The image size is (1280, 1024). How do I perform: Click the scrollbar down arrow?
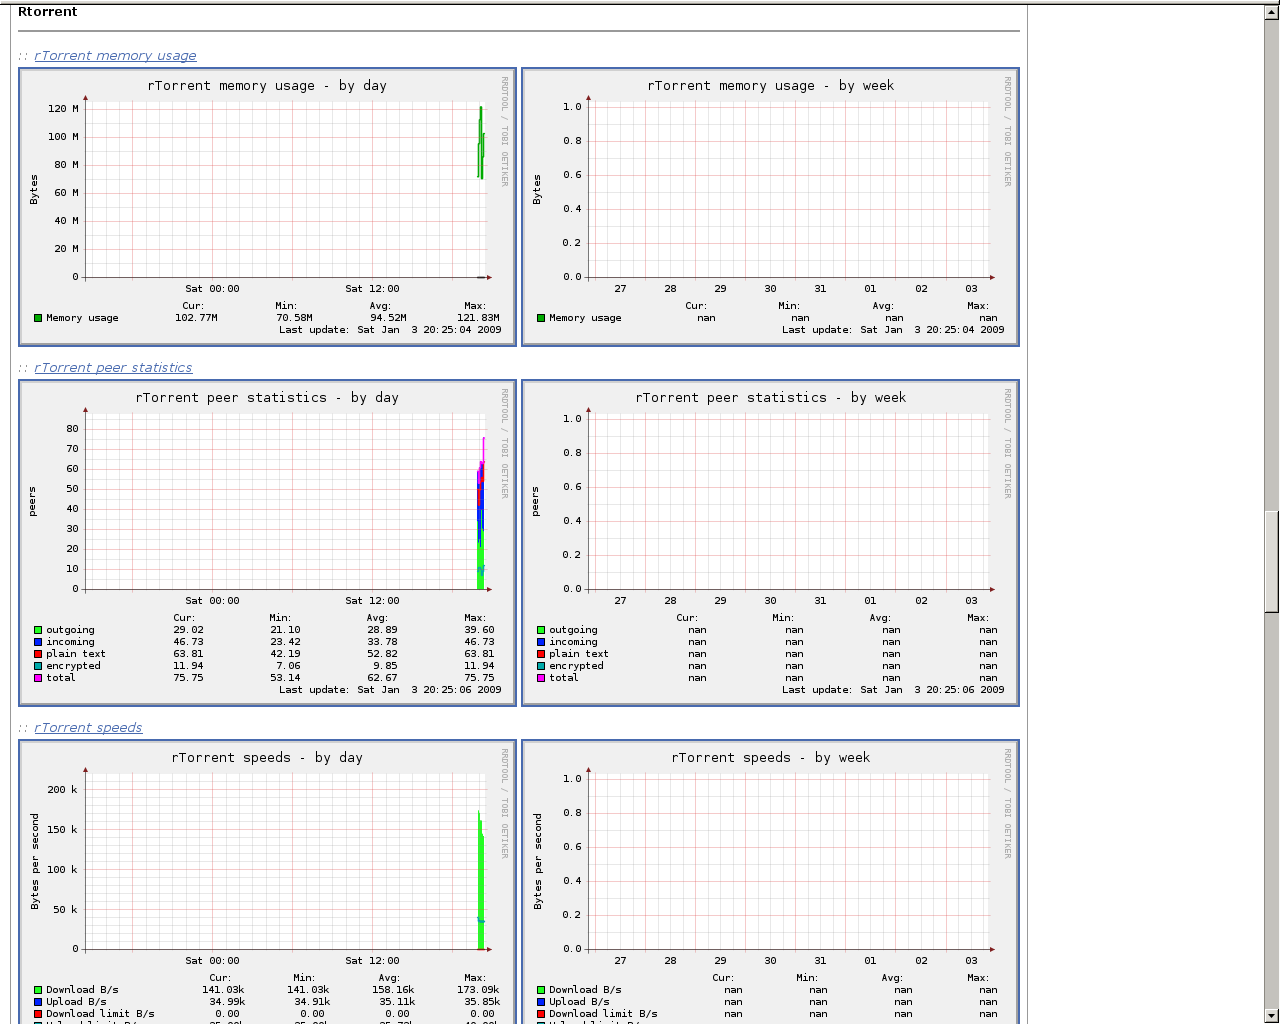pos(1272,1015)
